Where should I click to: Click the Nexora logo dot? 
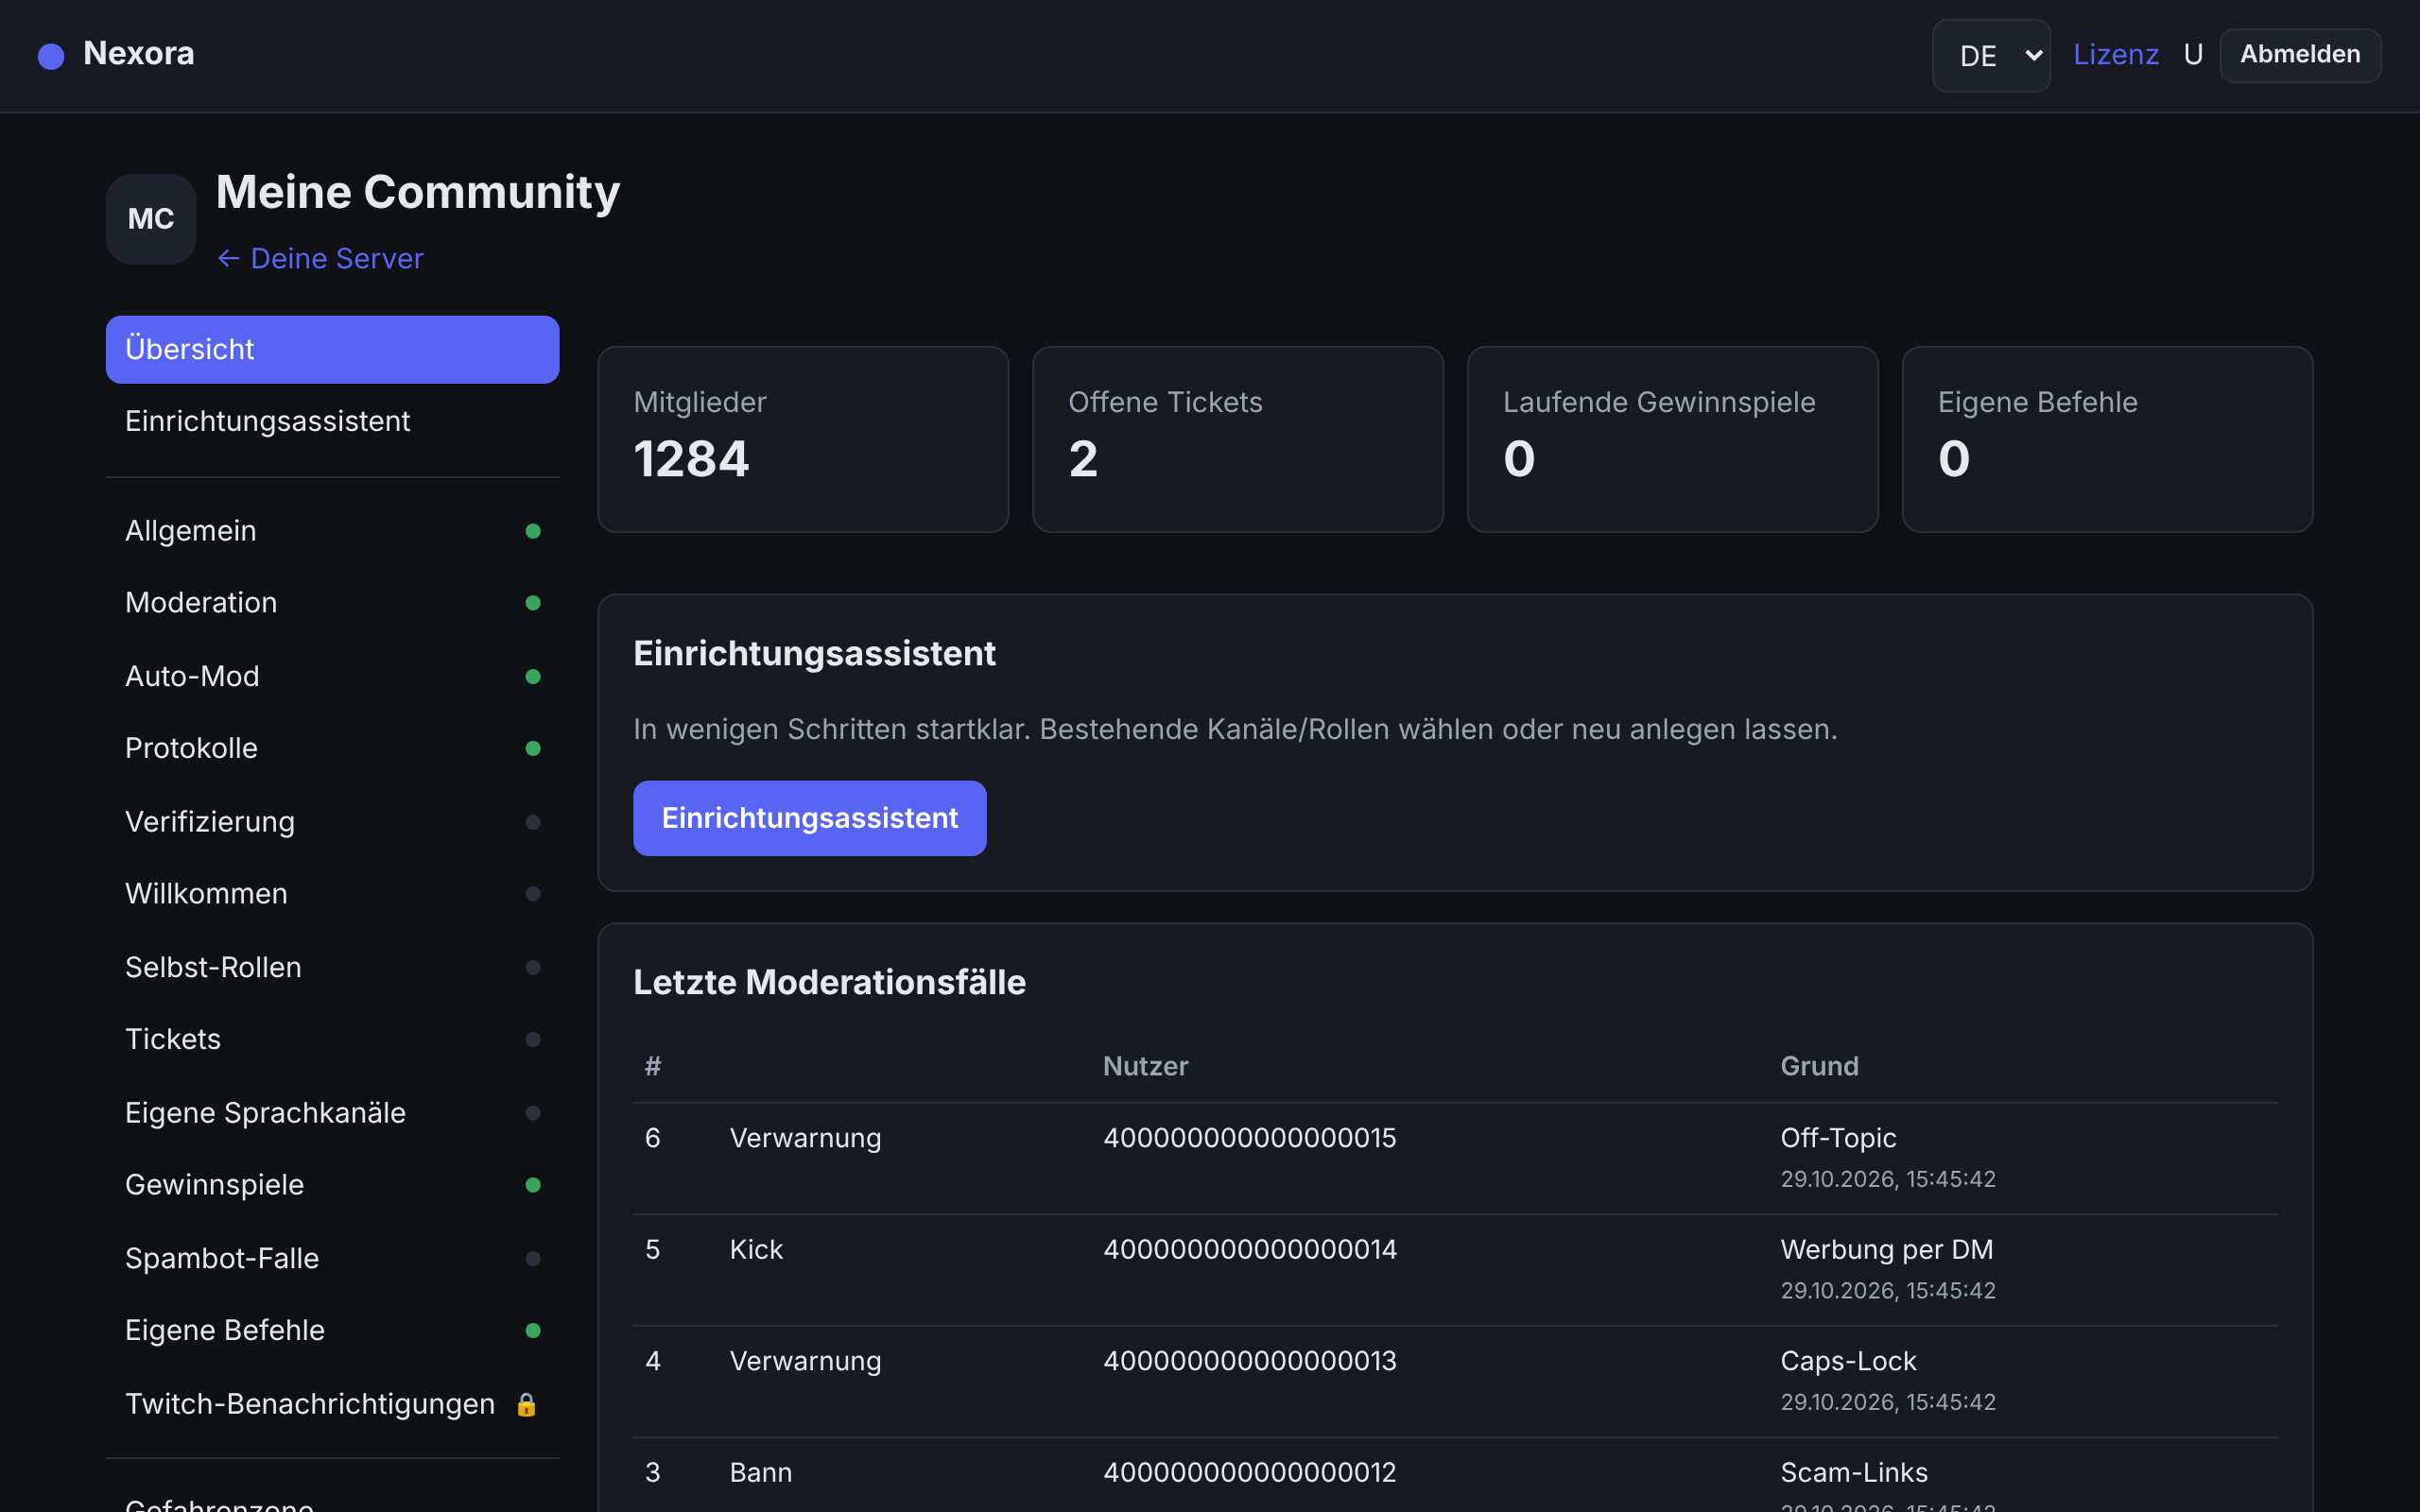[51, 56]
